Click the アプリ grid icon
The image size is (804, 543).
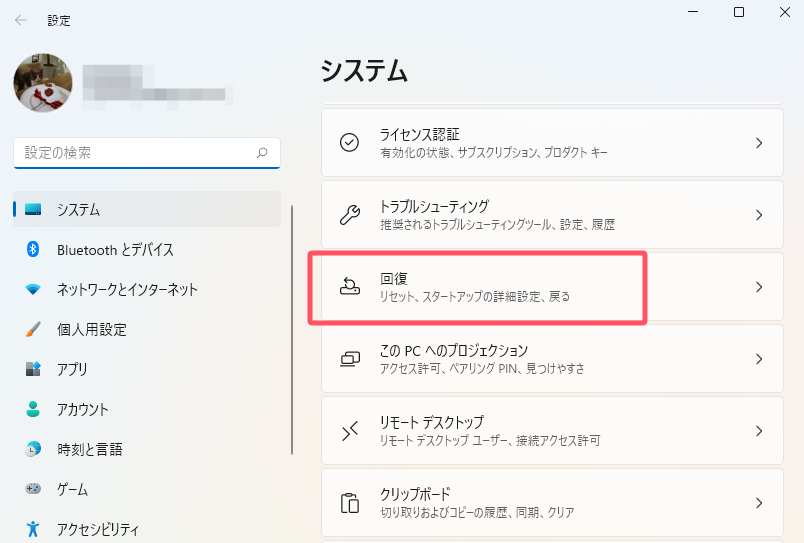click(x=33, y=369)
